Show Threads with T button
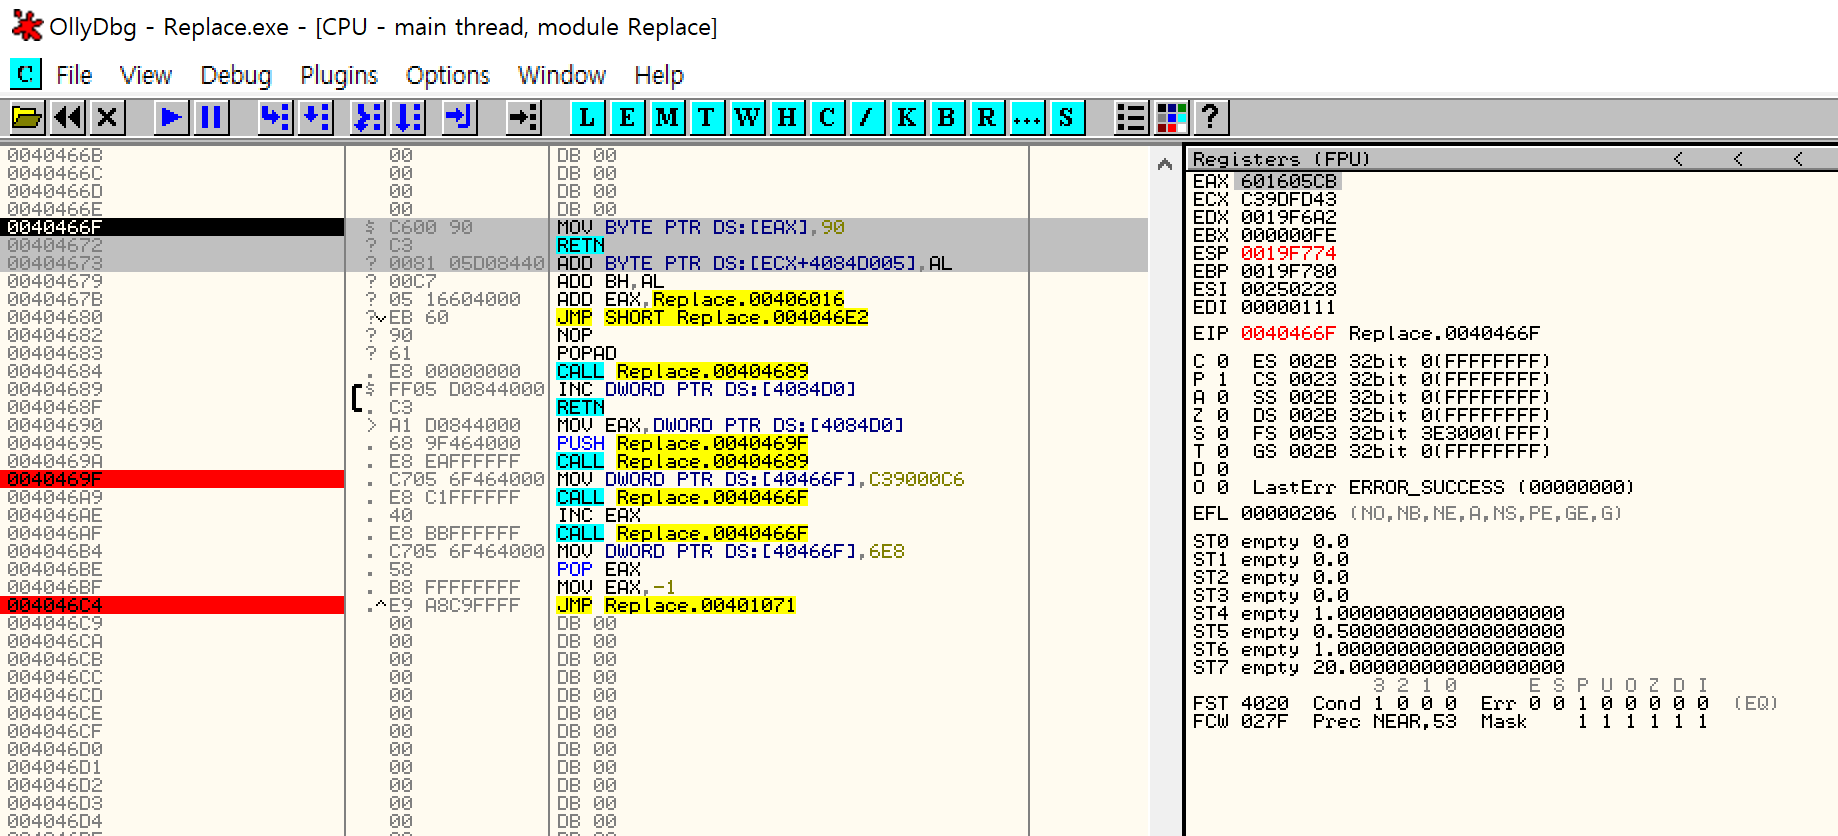This screenshot has height=836, width=1838. click(707, 118)
